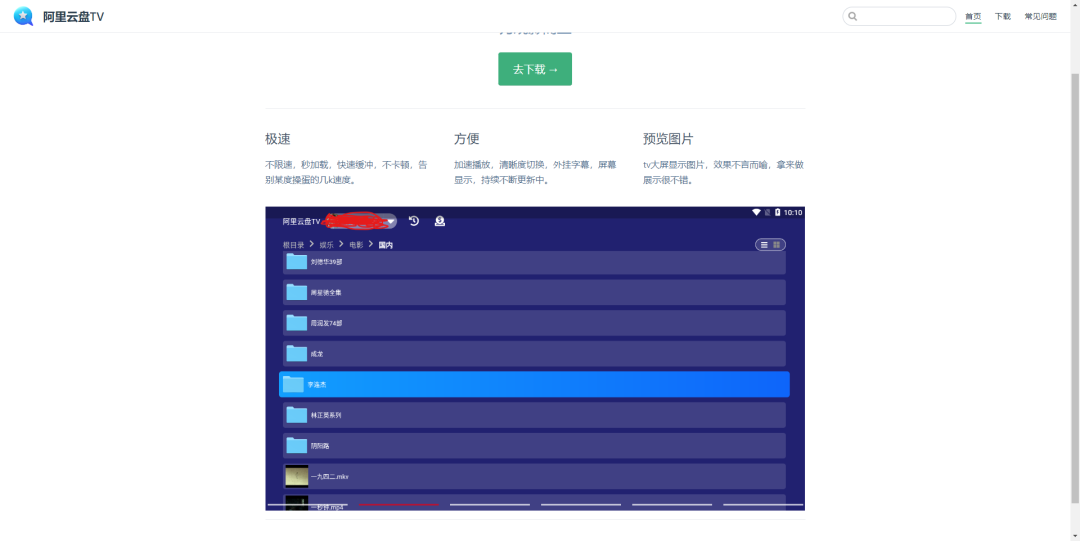Click the 一九四二.mkv file name

point(330,476)
